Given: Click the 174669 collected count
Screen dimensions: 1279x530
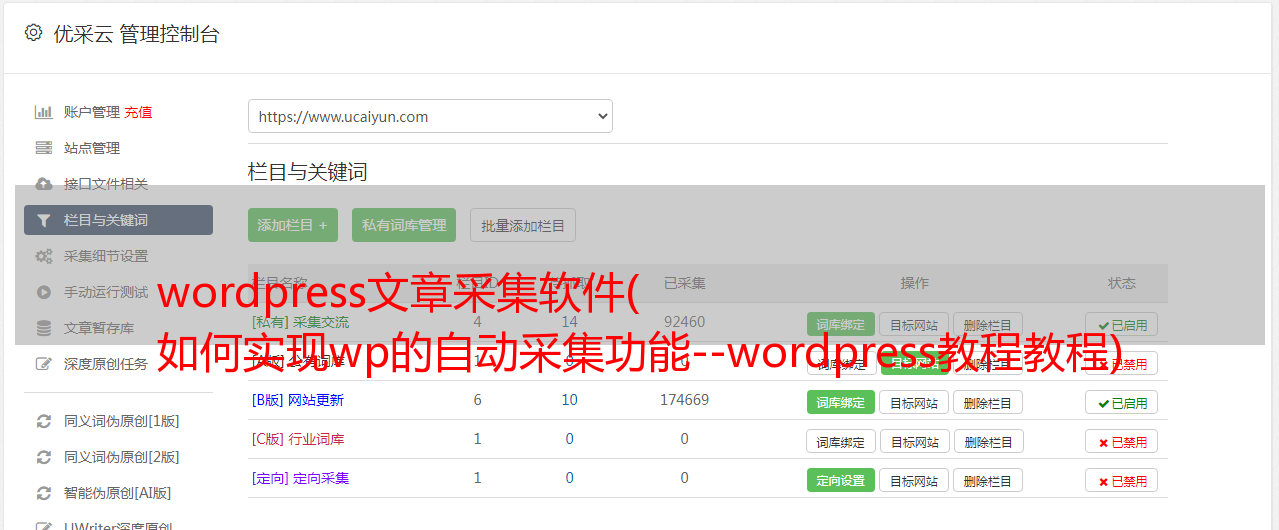Looking at the screenshot, I should (x=684, y=400).
